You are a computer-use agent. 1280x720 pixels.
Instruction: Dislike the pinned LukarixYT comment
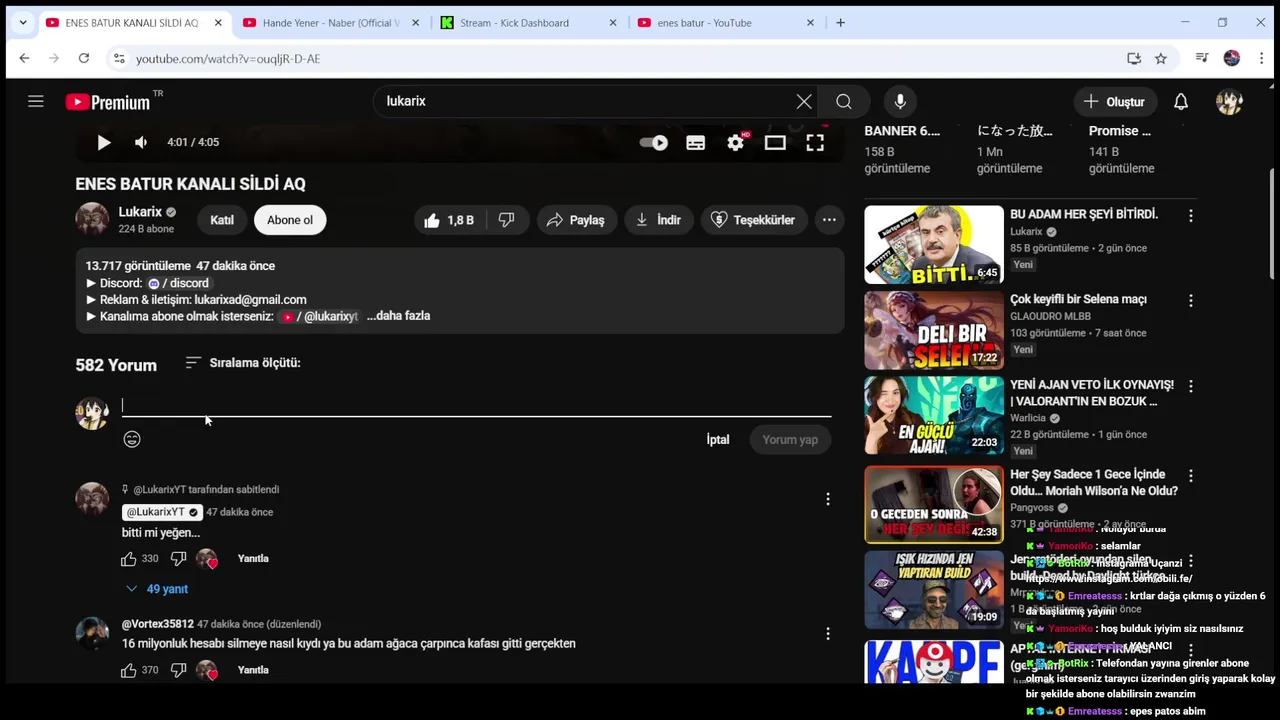[x=179, y=559]
